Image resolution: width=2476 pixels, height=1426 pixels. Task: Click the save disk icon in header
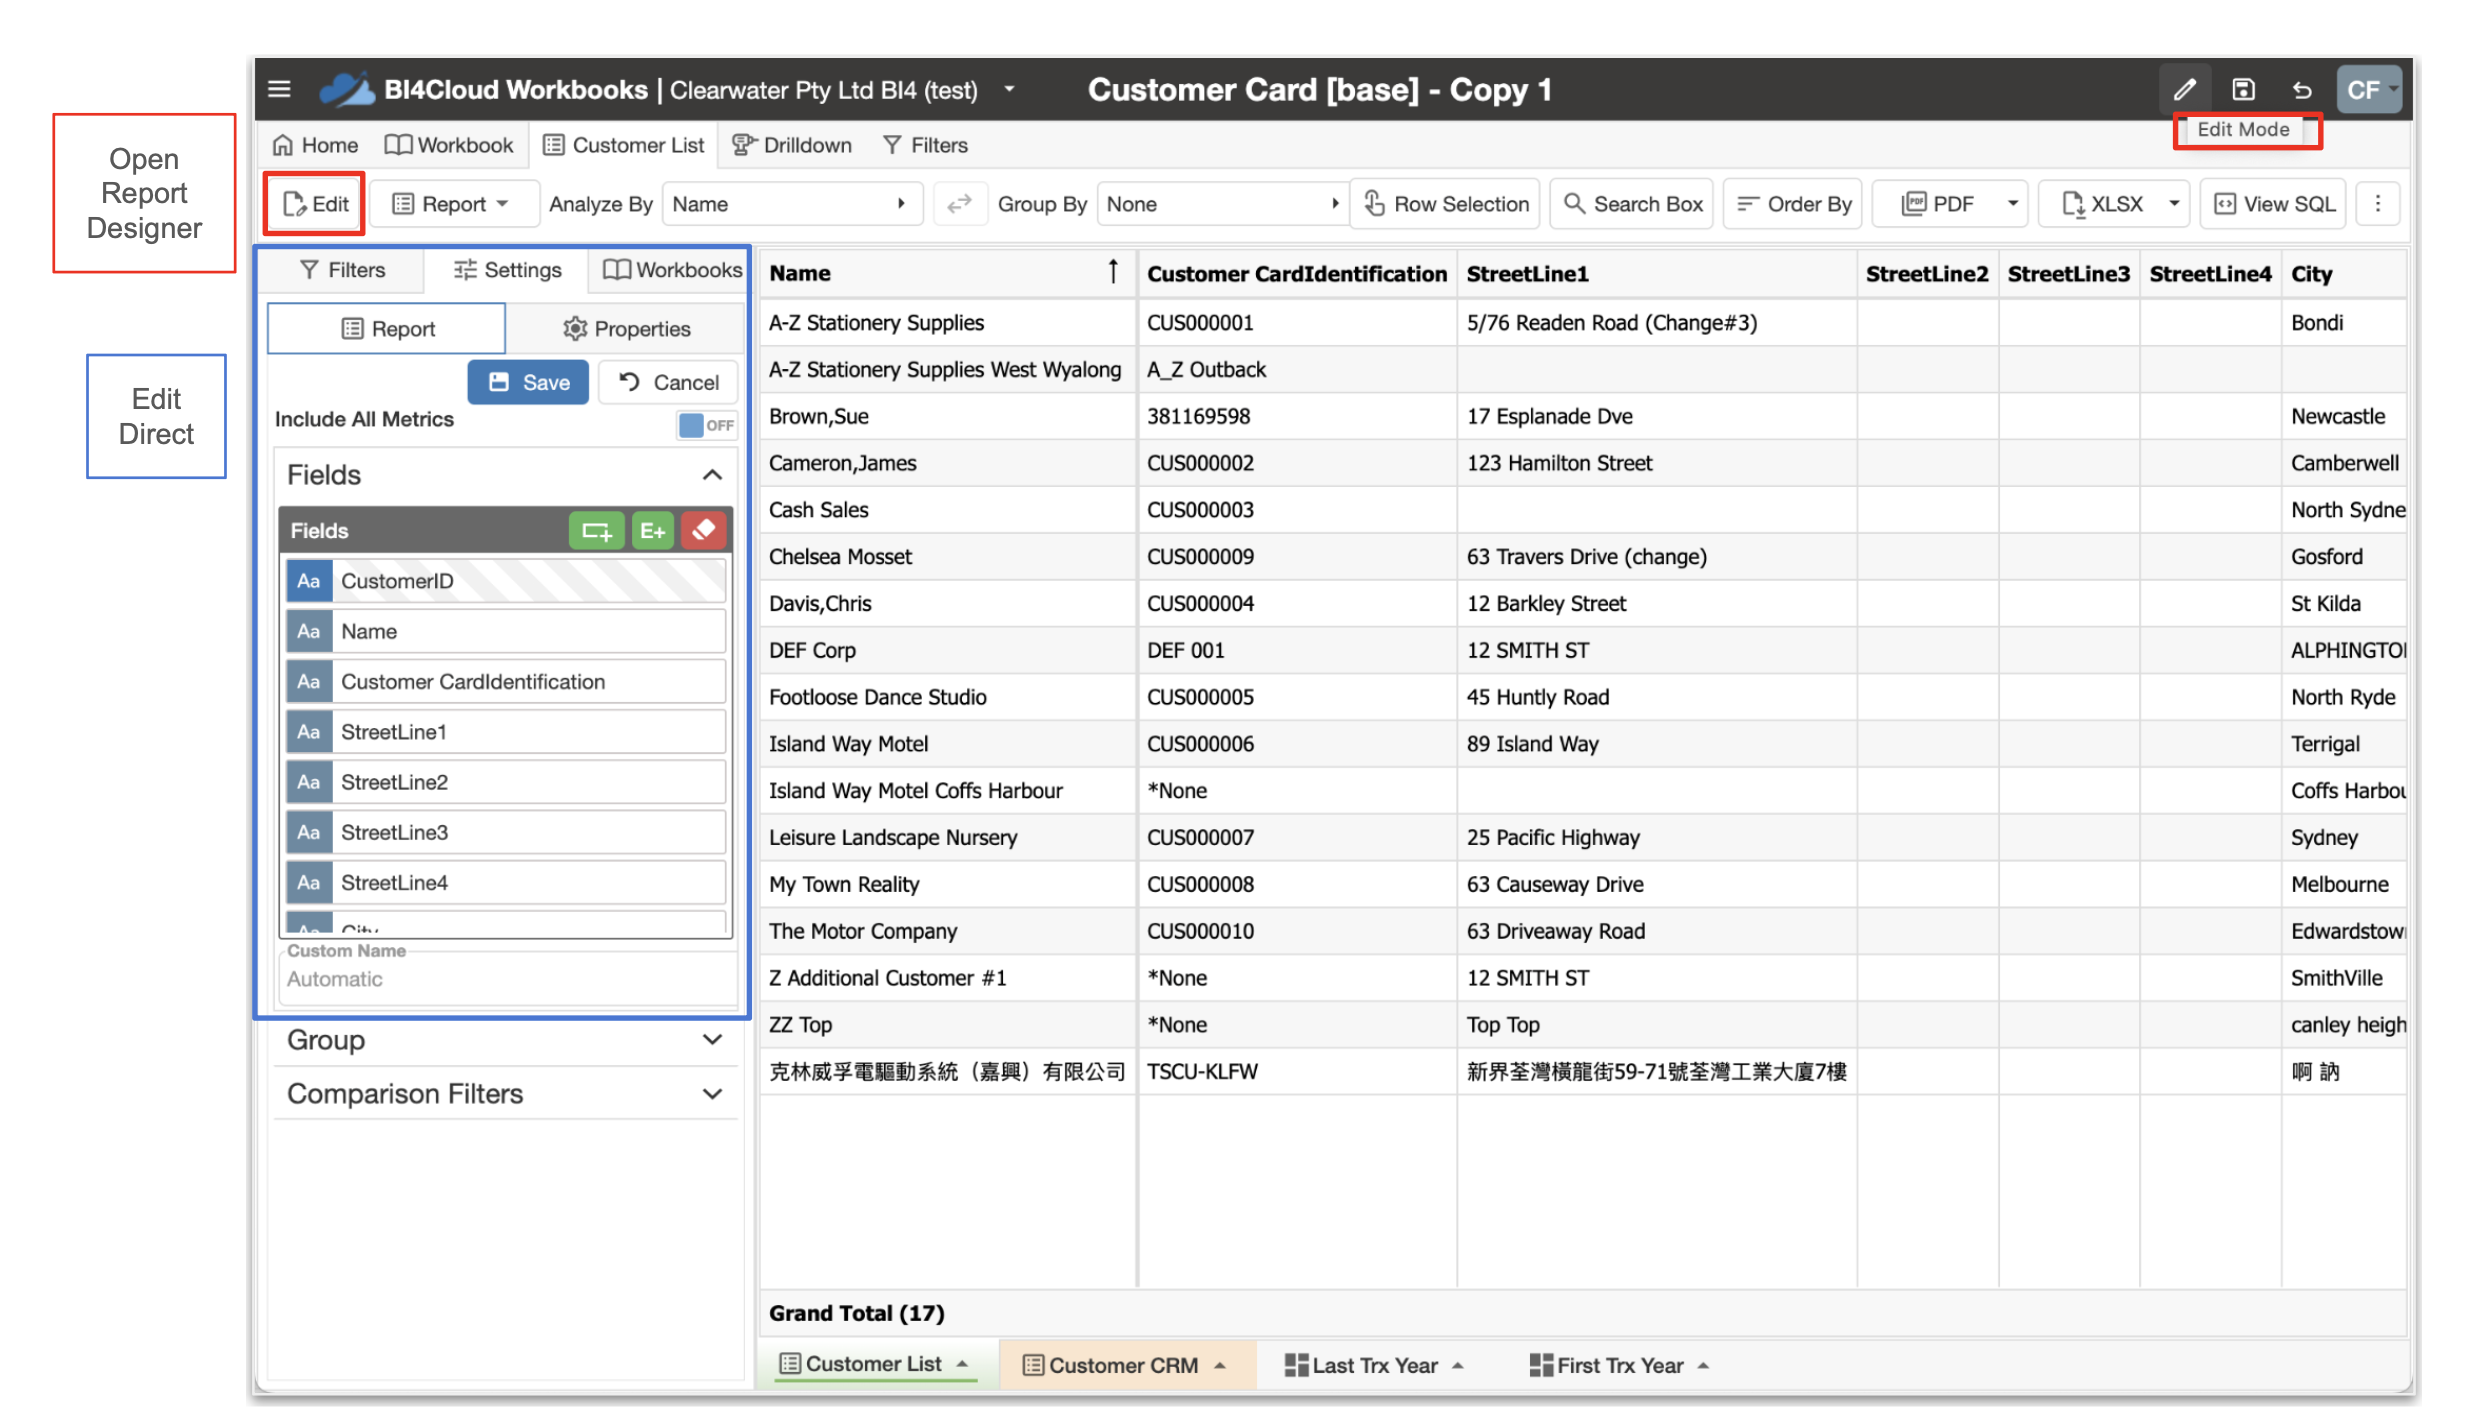2243,90
